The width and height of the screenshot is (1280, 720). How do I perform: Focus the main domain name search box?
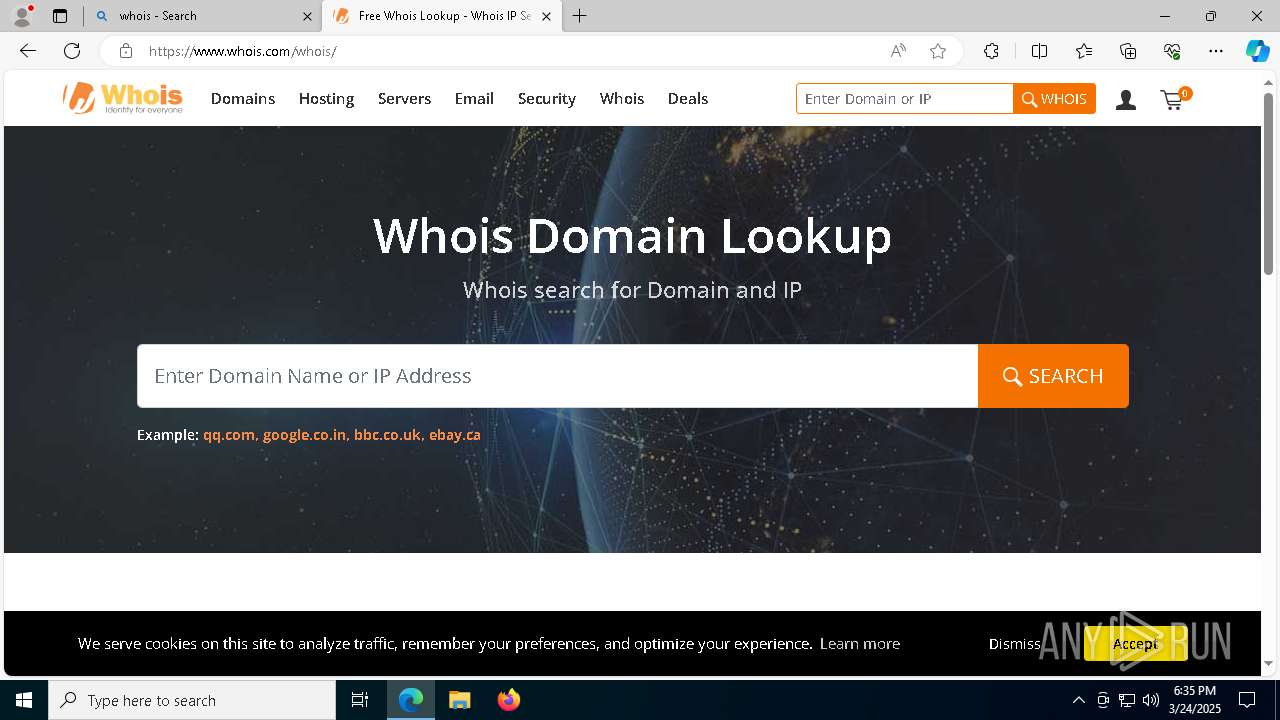(x=557, y=376)
